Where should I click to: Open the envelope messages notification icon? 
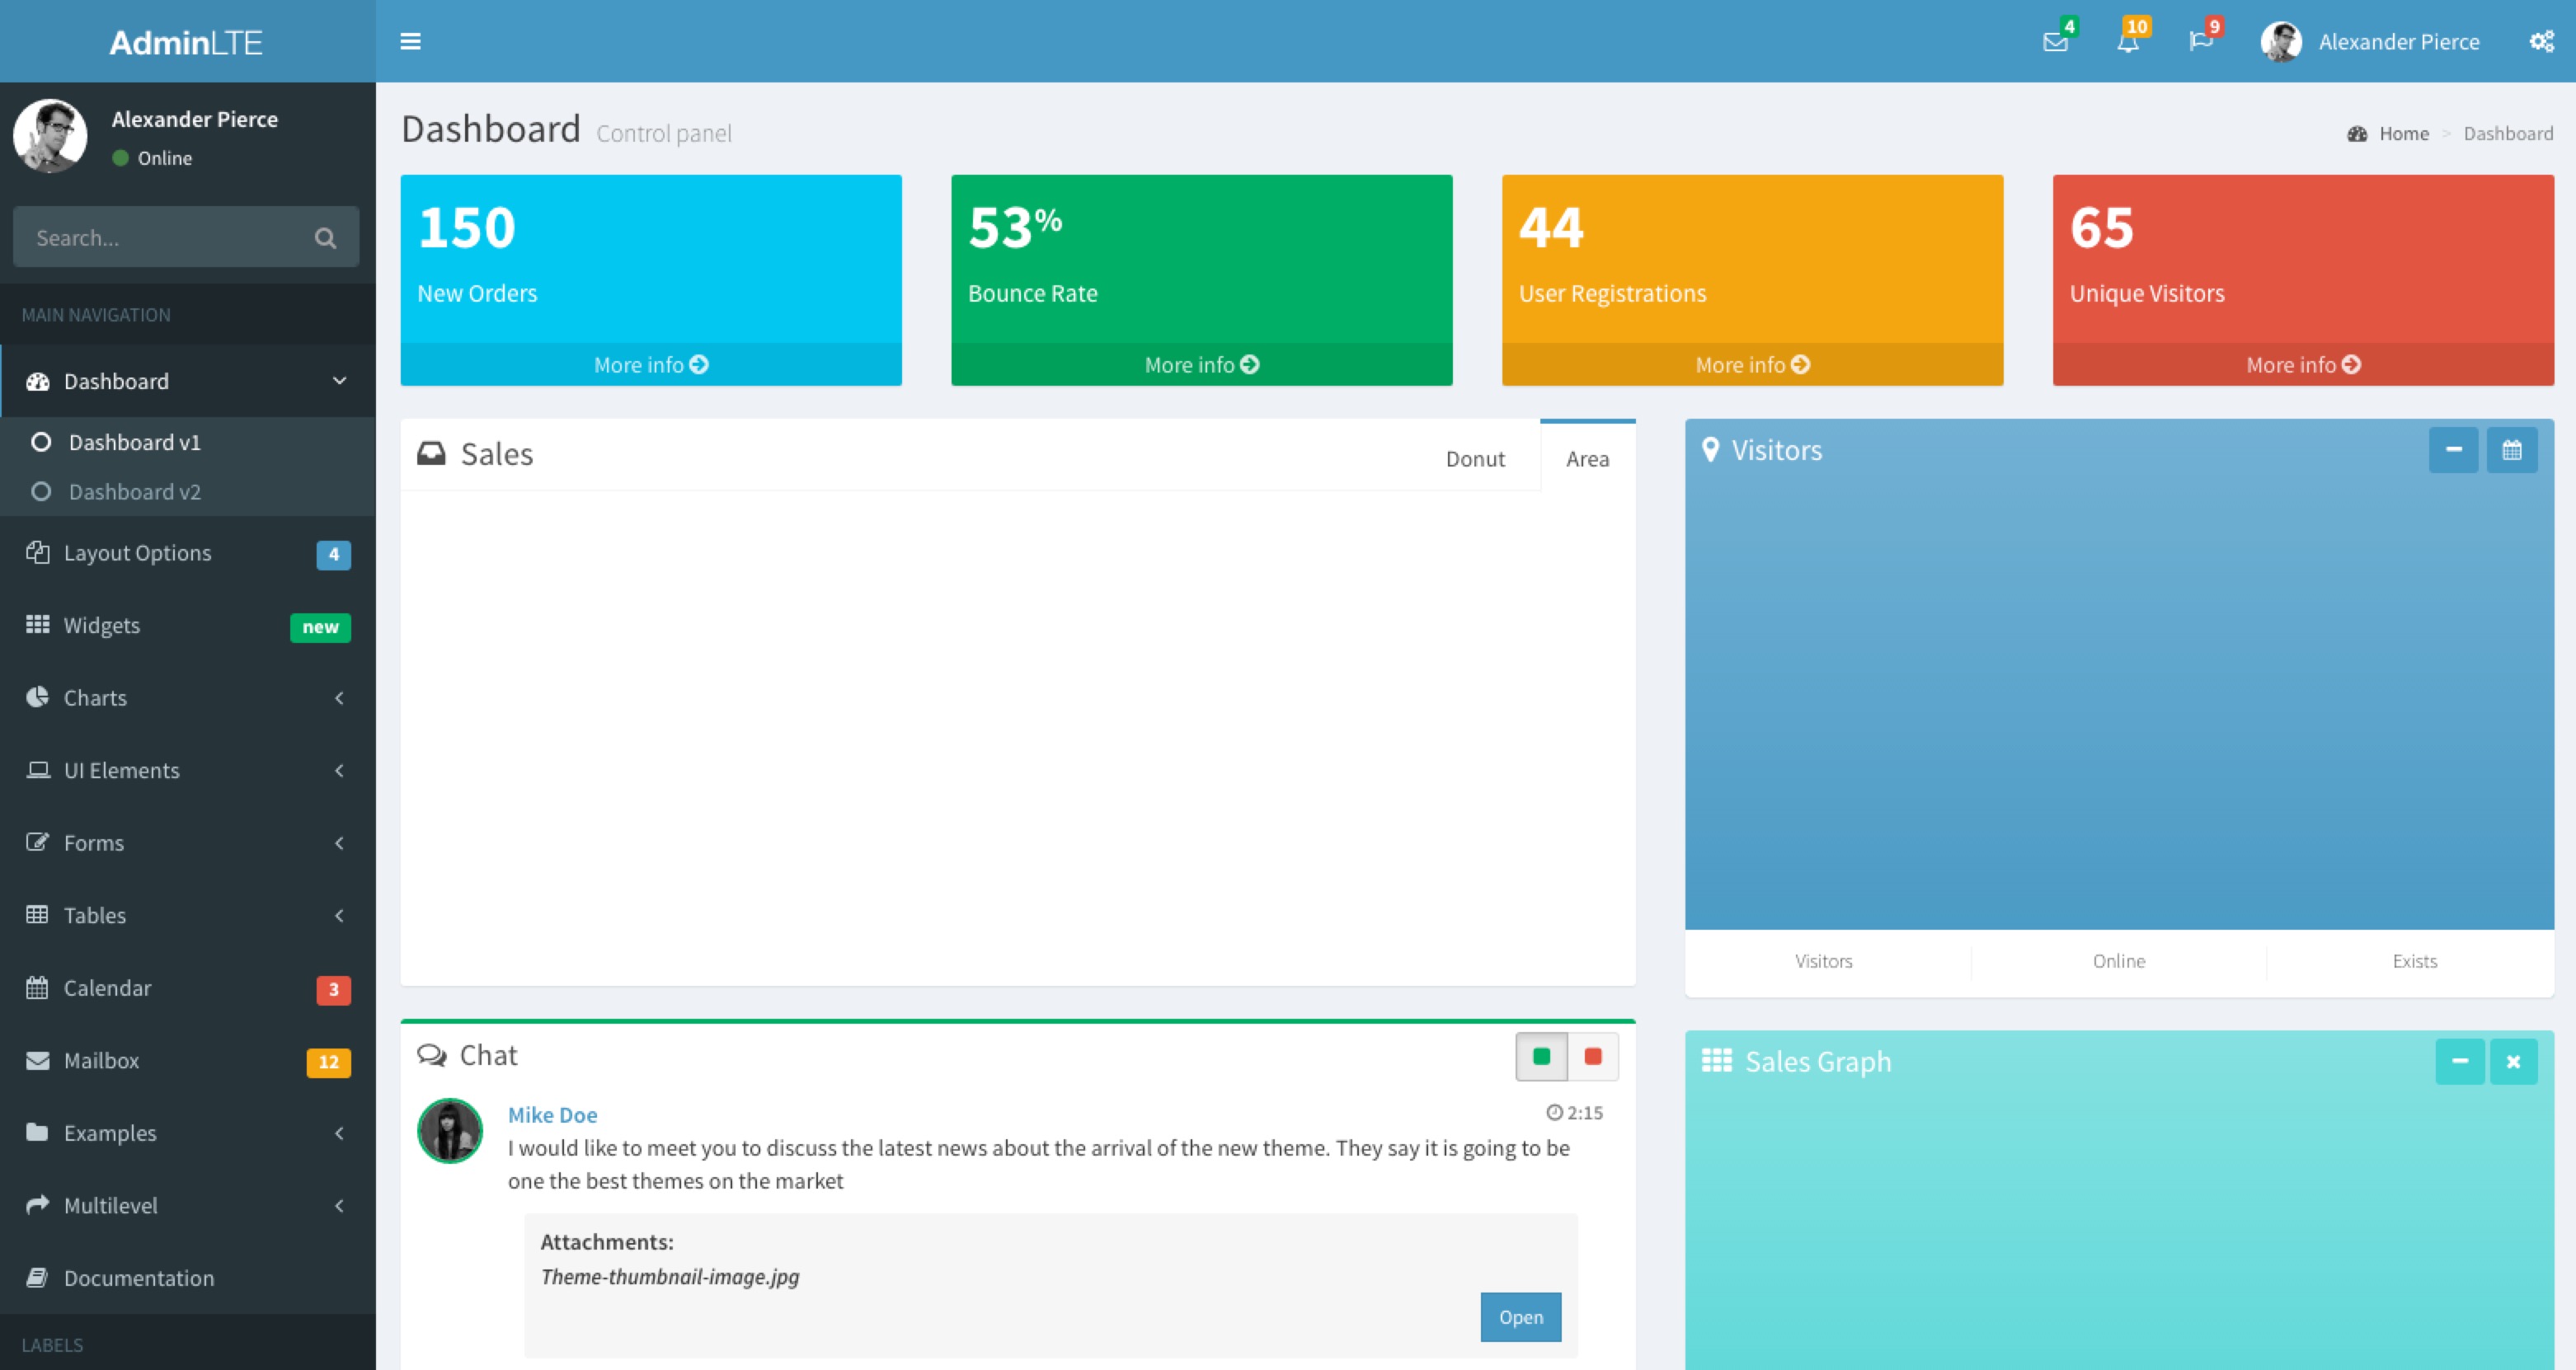2055,41
